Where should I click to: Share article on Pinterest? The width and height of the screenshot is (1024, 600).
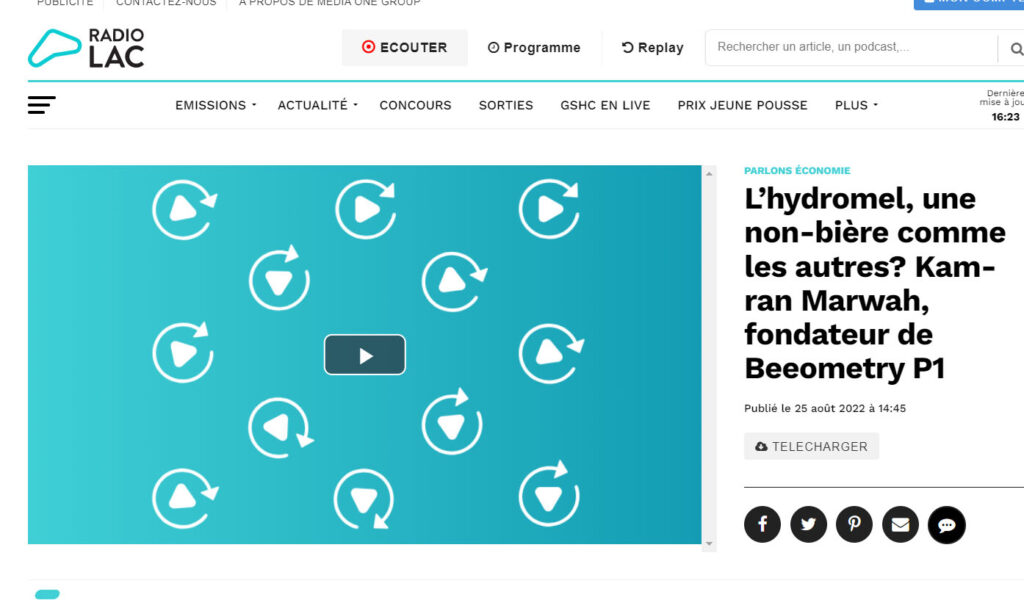[854, 524]
